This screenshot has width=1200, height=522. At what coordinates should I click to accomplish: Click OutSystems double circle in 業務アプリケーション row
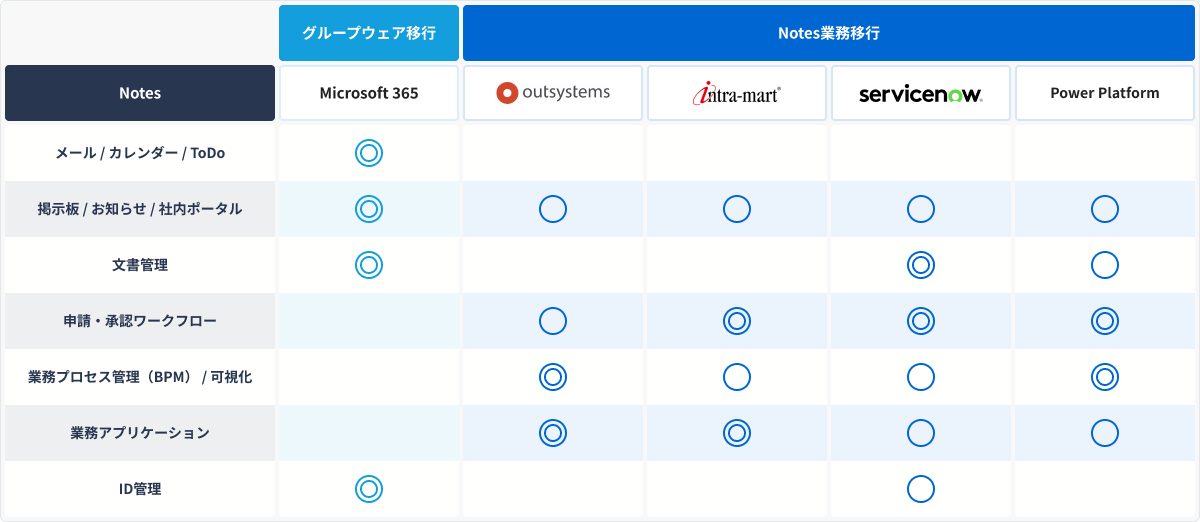[x=553, y=433]
